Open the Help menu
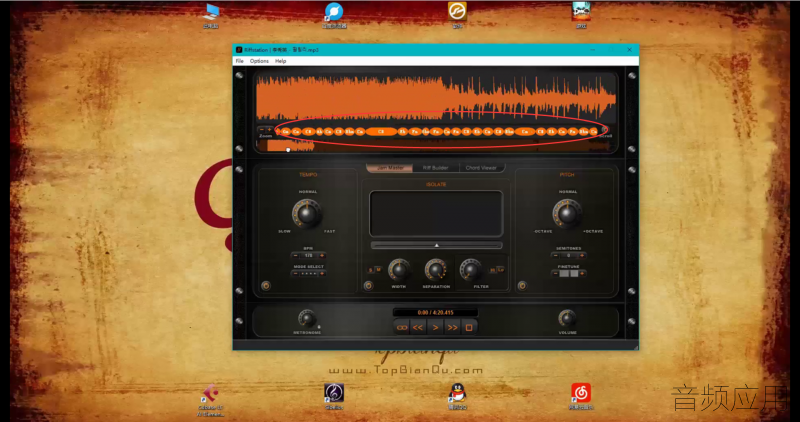 281,61
